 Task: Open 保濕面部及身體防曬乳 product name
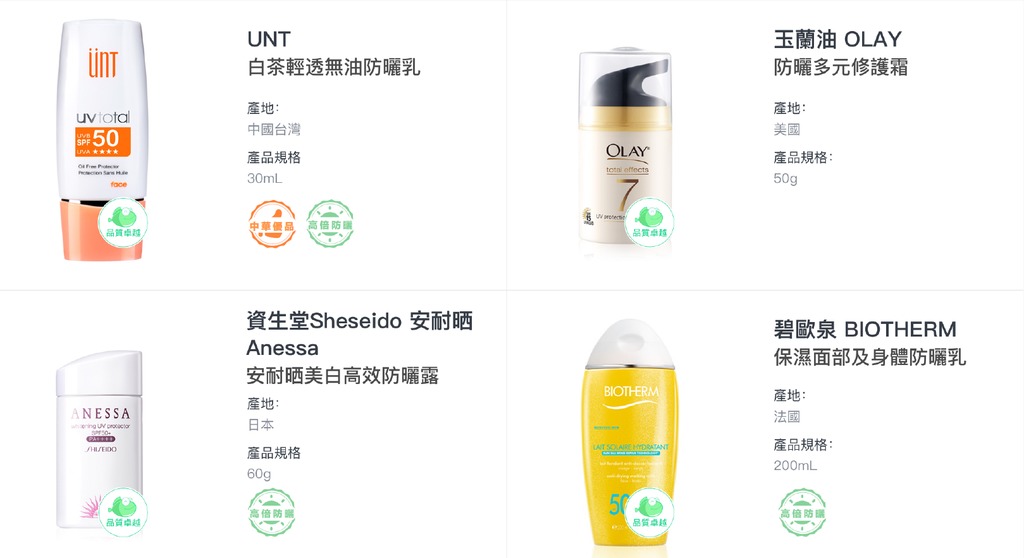tap(869, 357)
